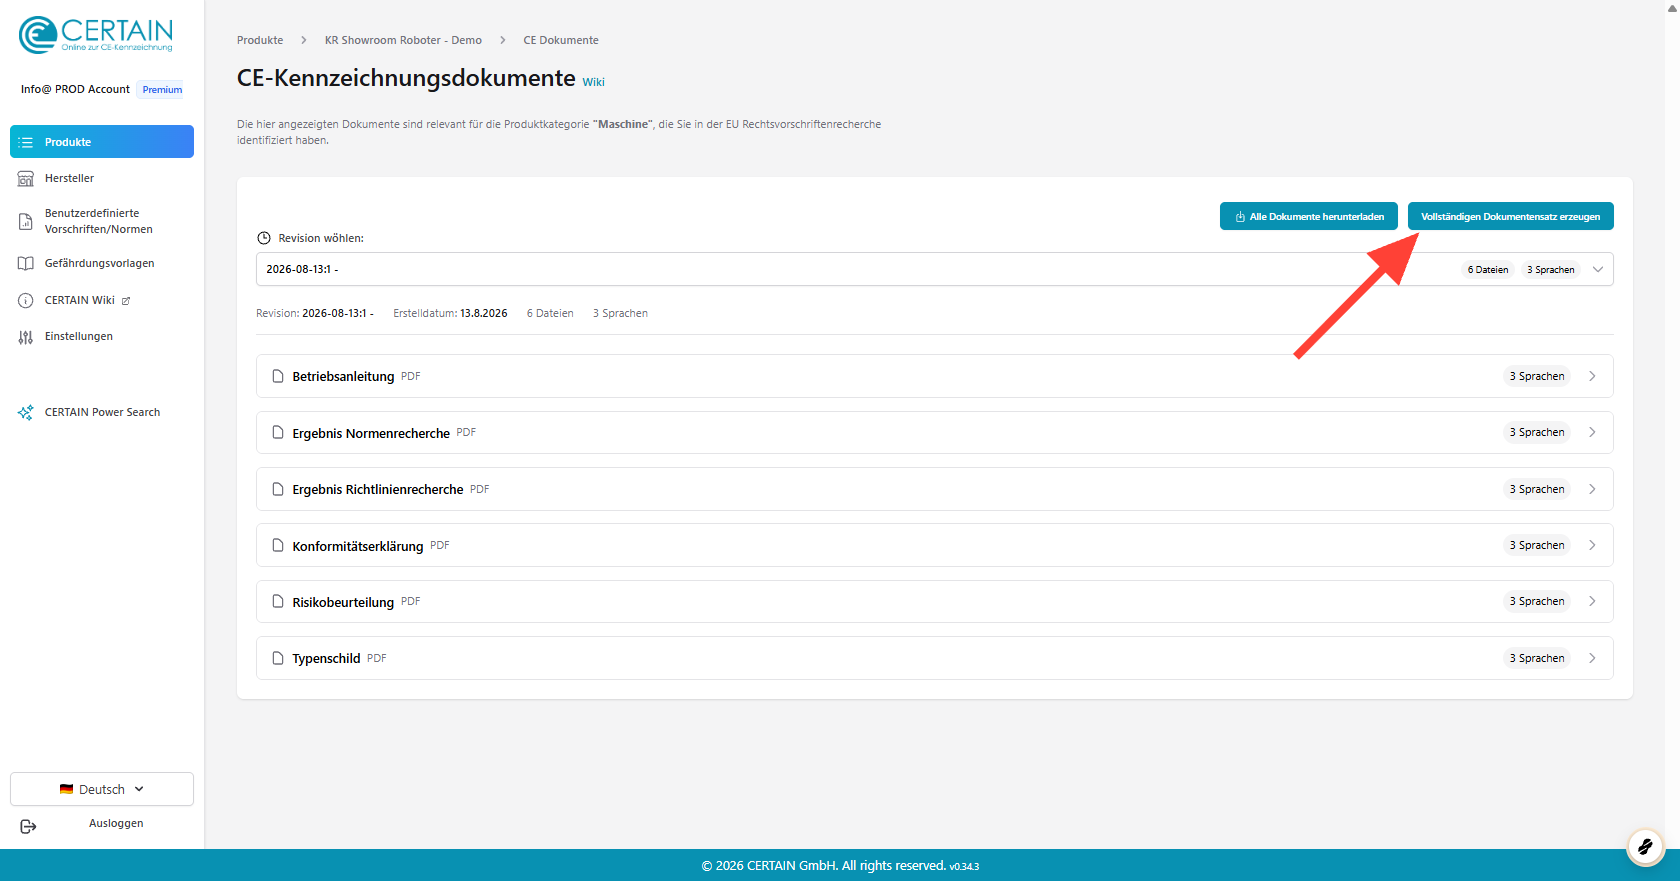Click 3 Sprachen badge in revision selector
Viewport: 1680px width, 881px height.
click(1551, 269)
